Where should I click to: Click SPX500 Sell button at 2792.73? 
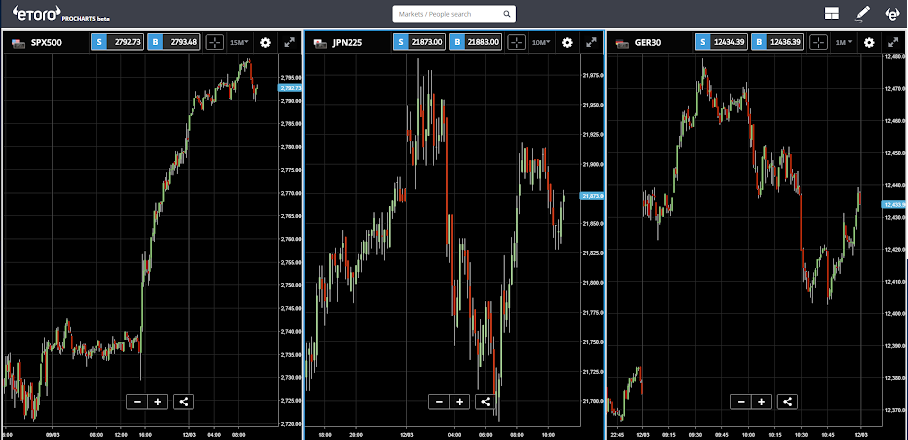point(118,42)
